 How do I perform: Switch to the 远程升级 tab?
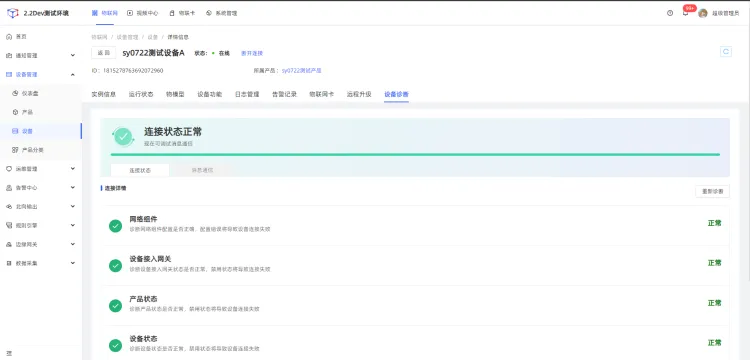click(x=359, y=94)
